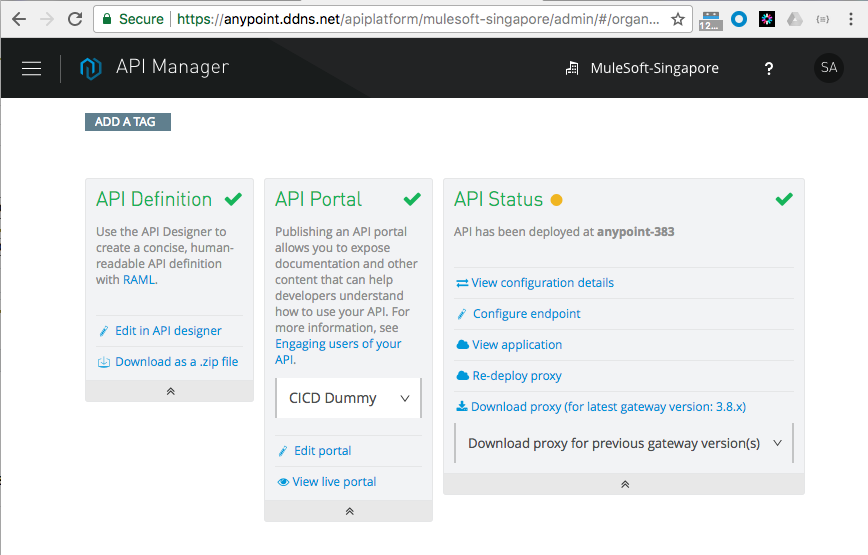Image resolution: width=868 pixels, height=555 pixels.
Task: Click Configure endpoint link
Action: pos(526,314)
